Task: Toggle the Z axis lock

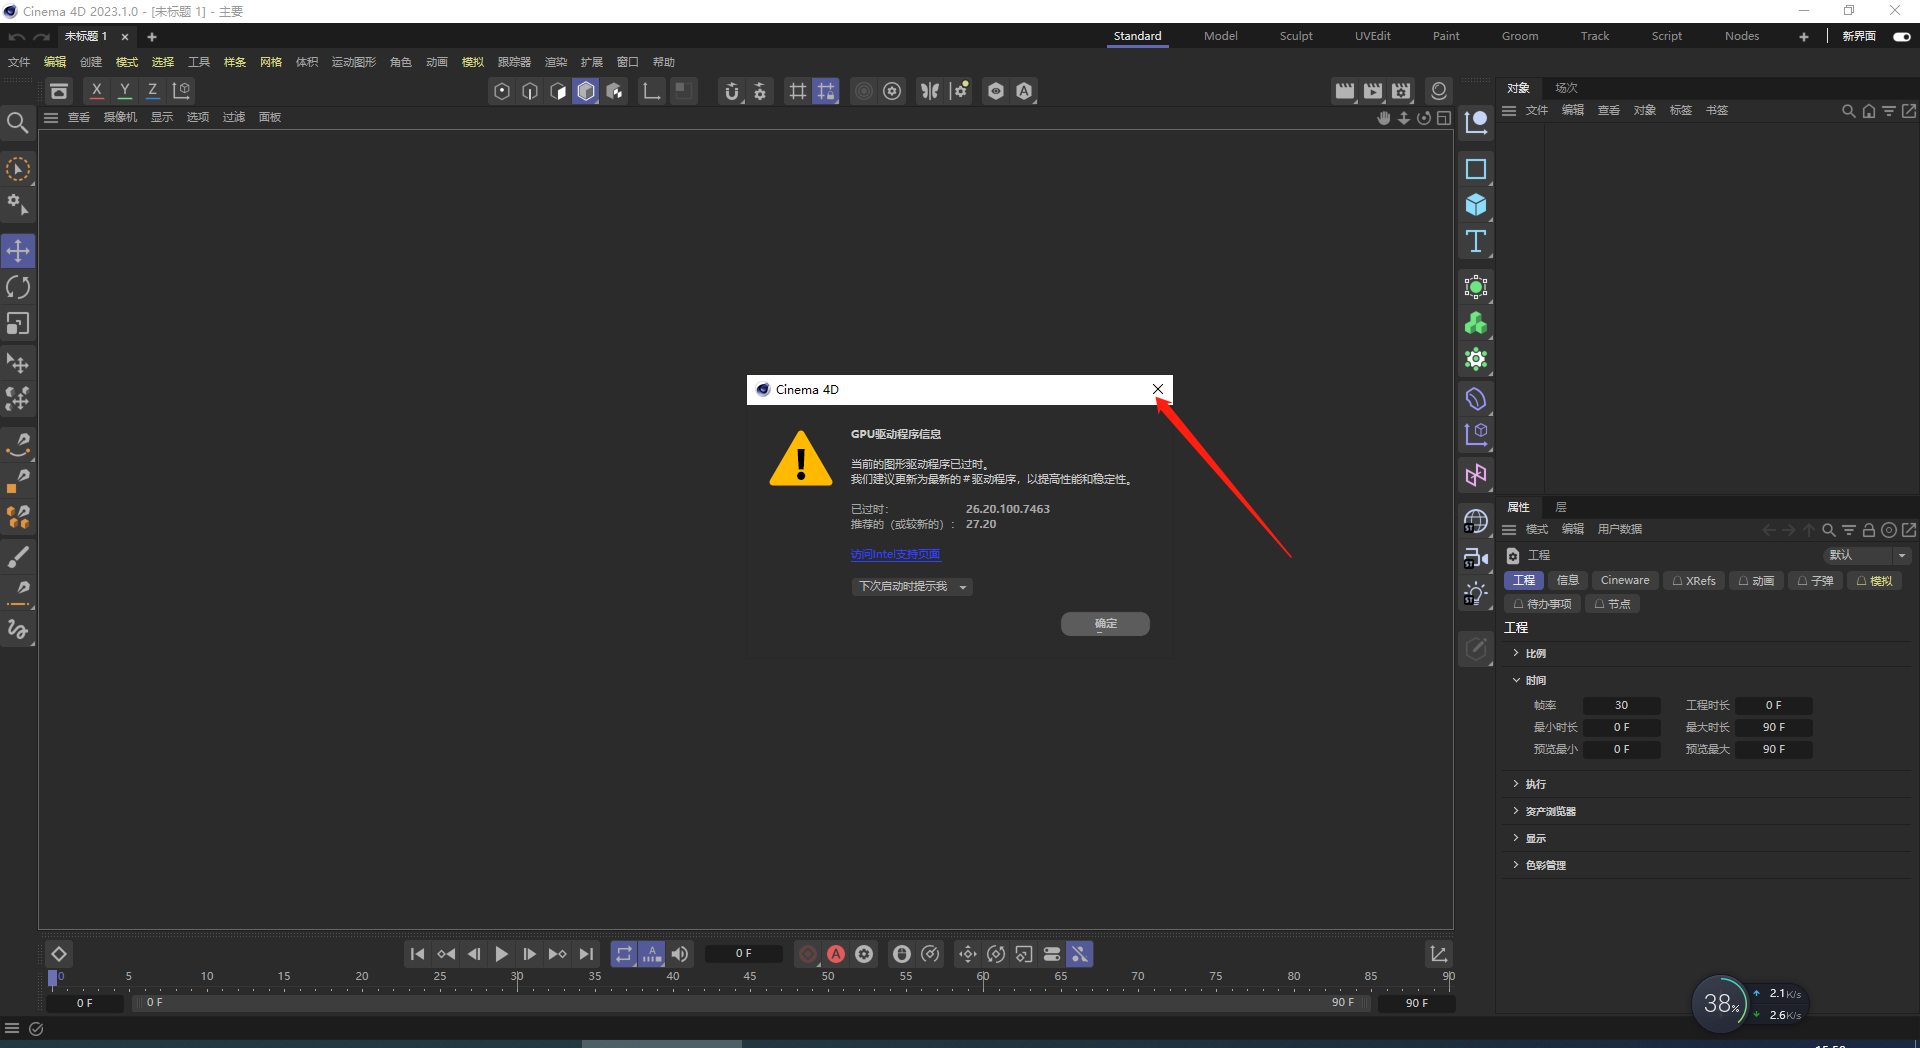Action: coord(152,90)
